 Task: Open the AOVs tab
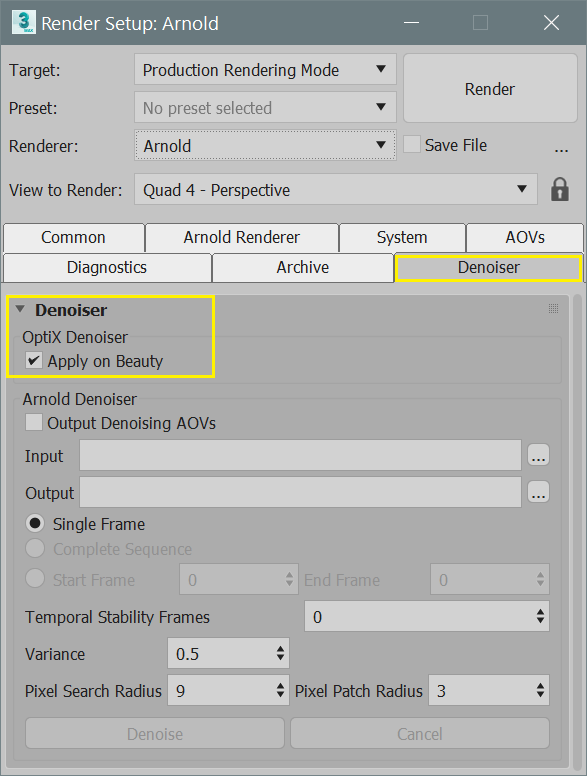click(x=525, y=238)
